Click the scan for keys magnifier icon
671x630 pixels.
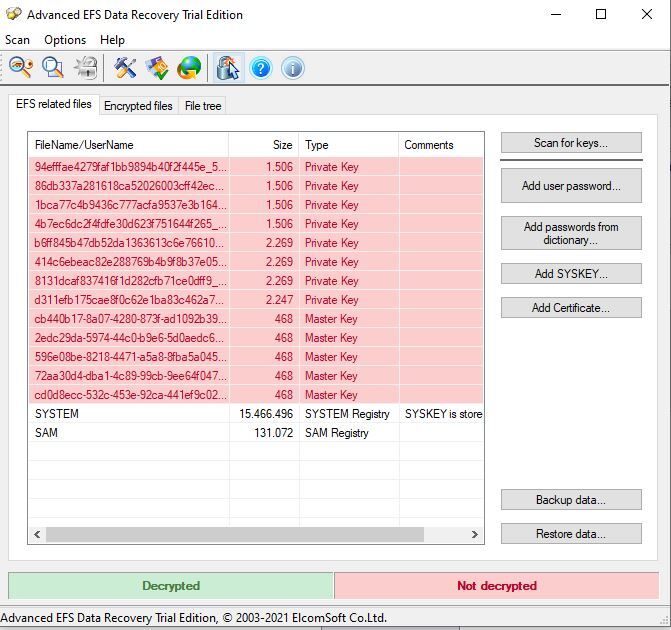tap(21, 68)
